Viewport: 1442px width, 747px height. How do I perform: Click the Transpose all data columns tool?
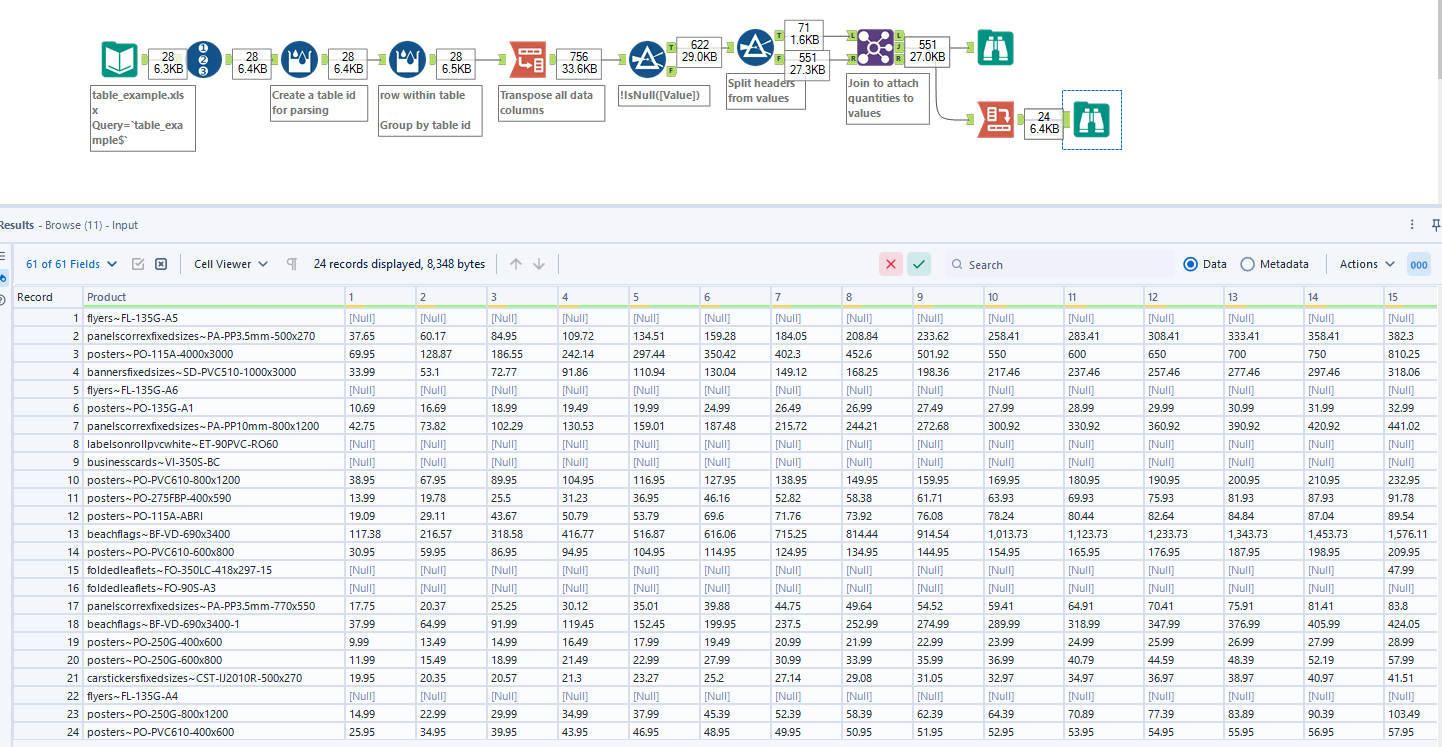[x=529, y=59]
